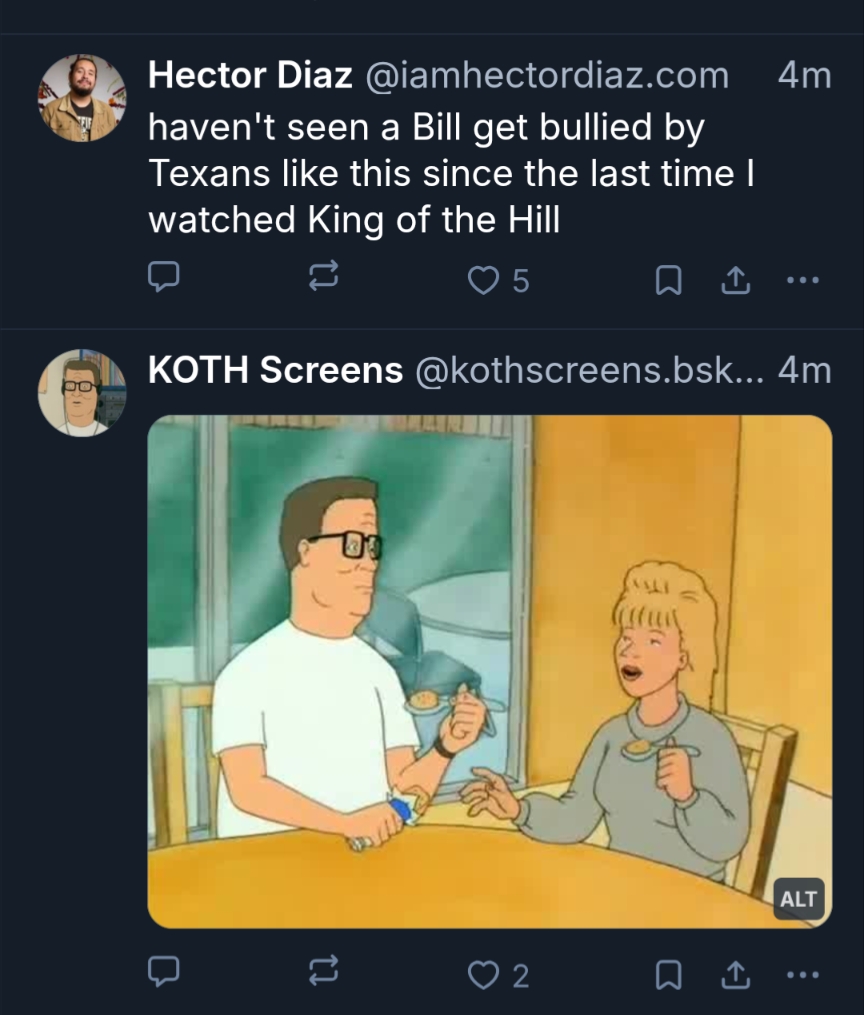Show ALT text for the image
Image resolution: width=864 pixels, height=1015 pixels.
(797, 898)
